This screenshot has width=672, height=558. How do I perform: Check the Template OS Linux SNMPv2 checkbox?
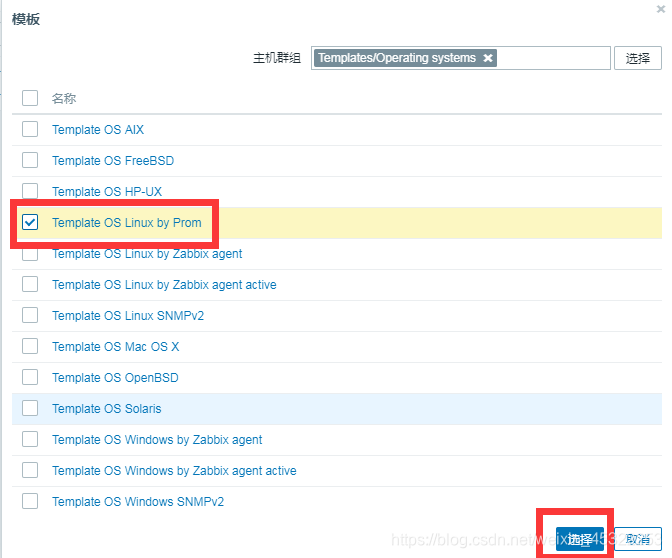(x=30, y=315)
